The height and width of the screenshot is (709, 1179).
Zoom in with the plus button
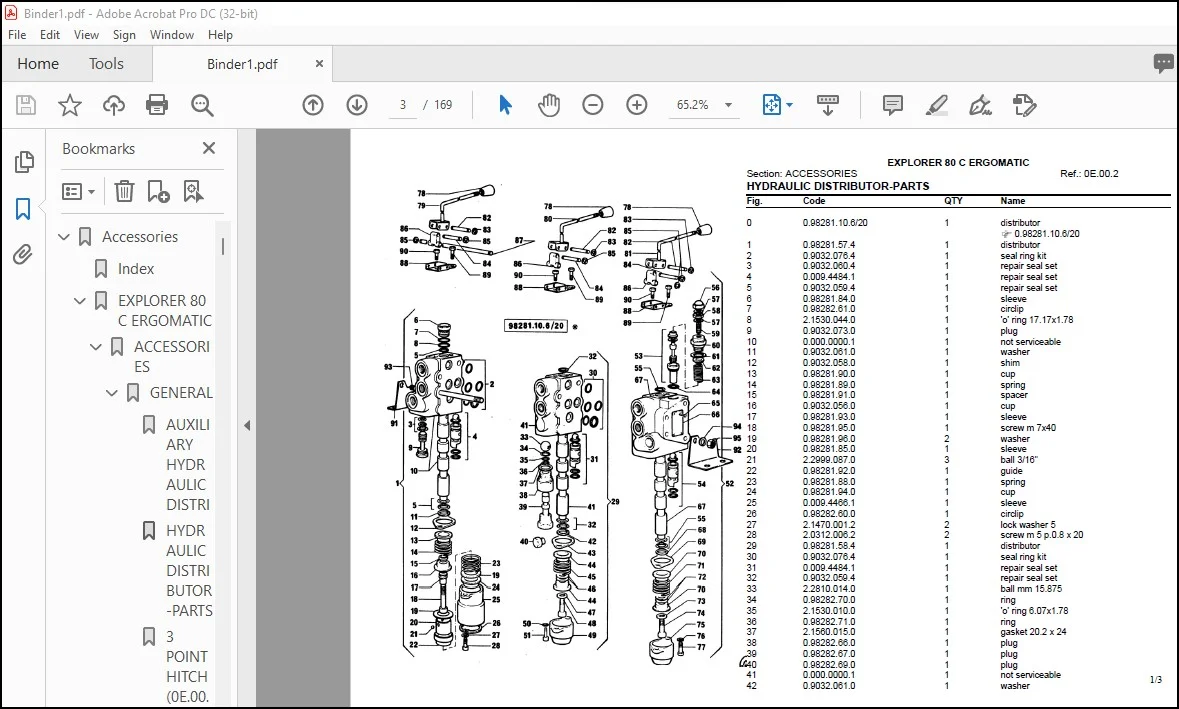coord(636,105)
